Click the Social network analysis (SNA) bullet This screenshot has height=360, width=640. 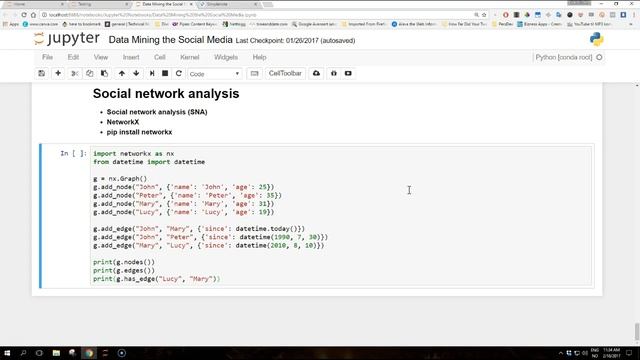pos(157,112)
